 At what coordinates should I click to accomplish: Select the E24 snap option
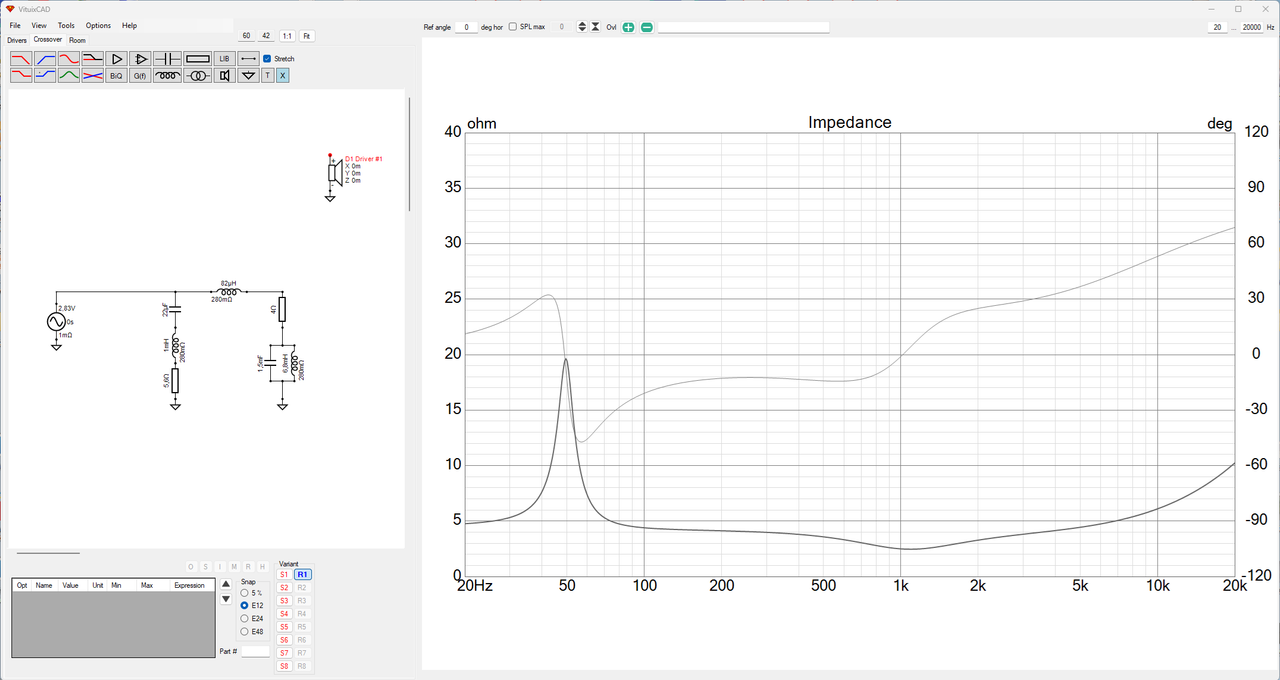pos(245,619)
